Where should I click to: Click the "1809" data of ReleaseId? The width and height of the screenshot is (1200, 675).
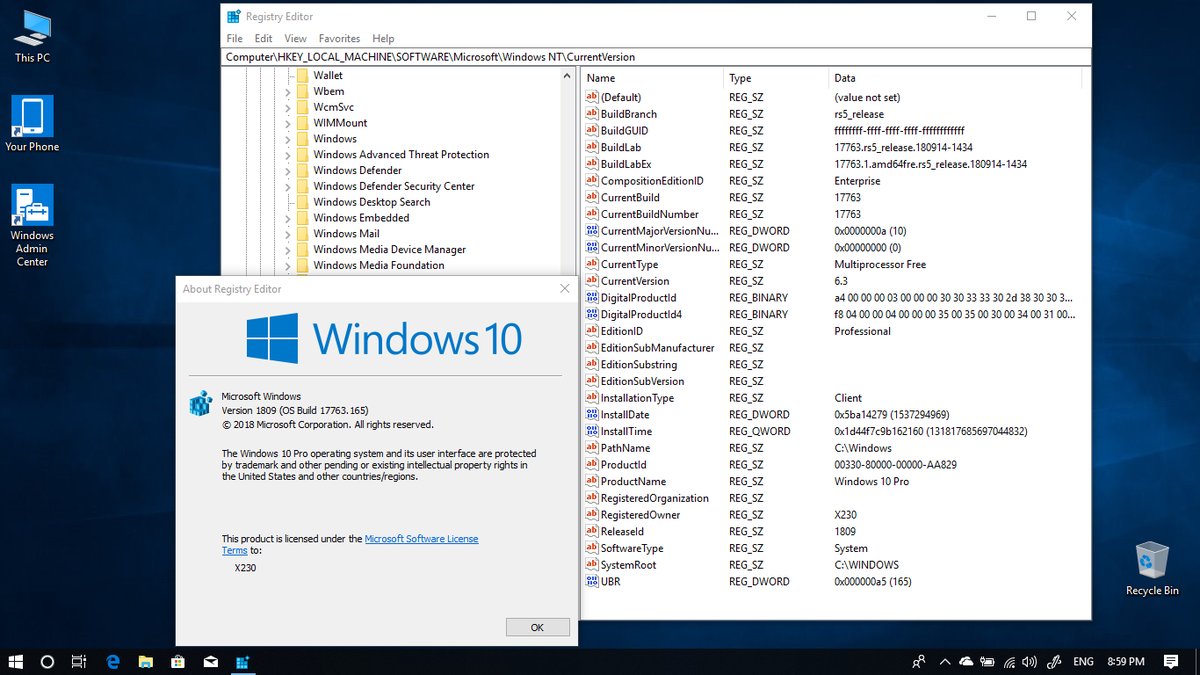tap(845, 532)
